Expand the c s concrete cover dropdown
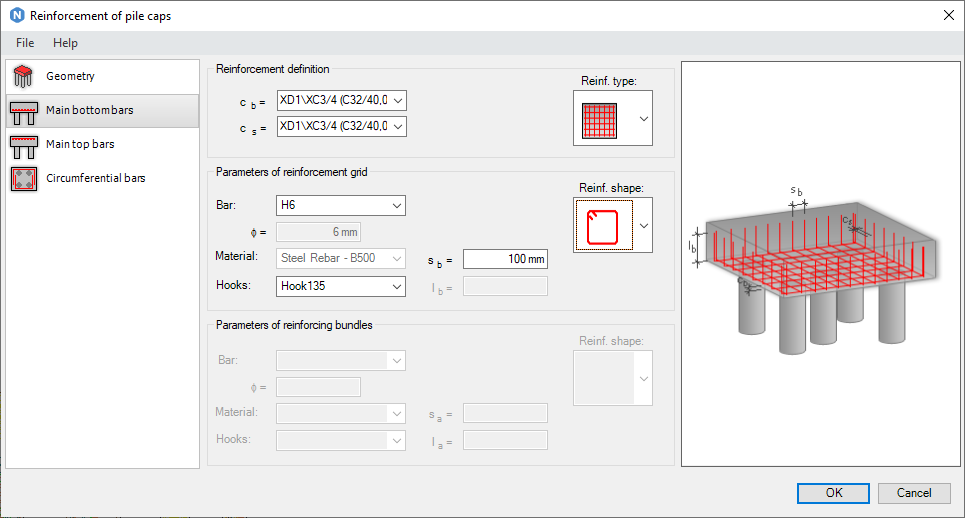 pyautogui.click(x=398, y=126)
